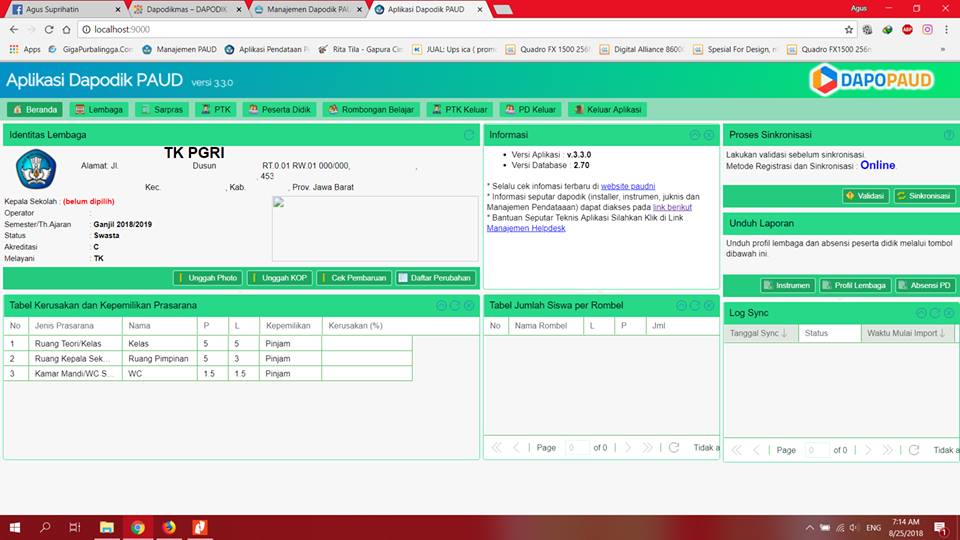Open the Peserta Didik menu
The width and height of the screenshot is (960, 540).
tap(279, 110)
